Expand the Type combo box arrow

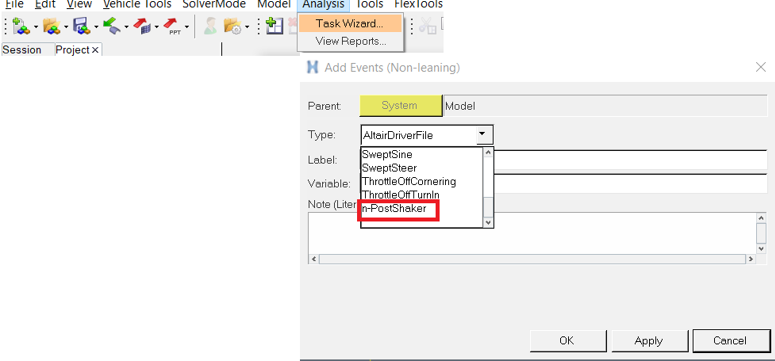coord(484,135)
